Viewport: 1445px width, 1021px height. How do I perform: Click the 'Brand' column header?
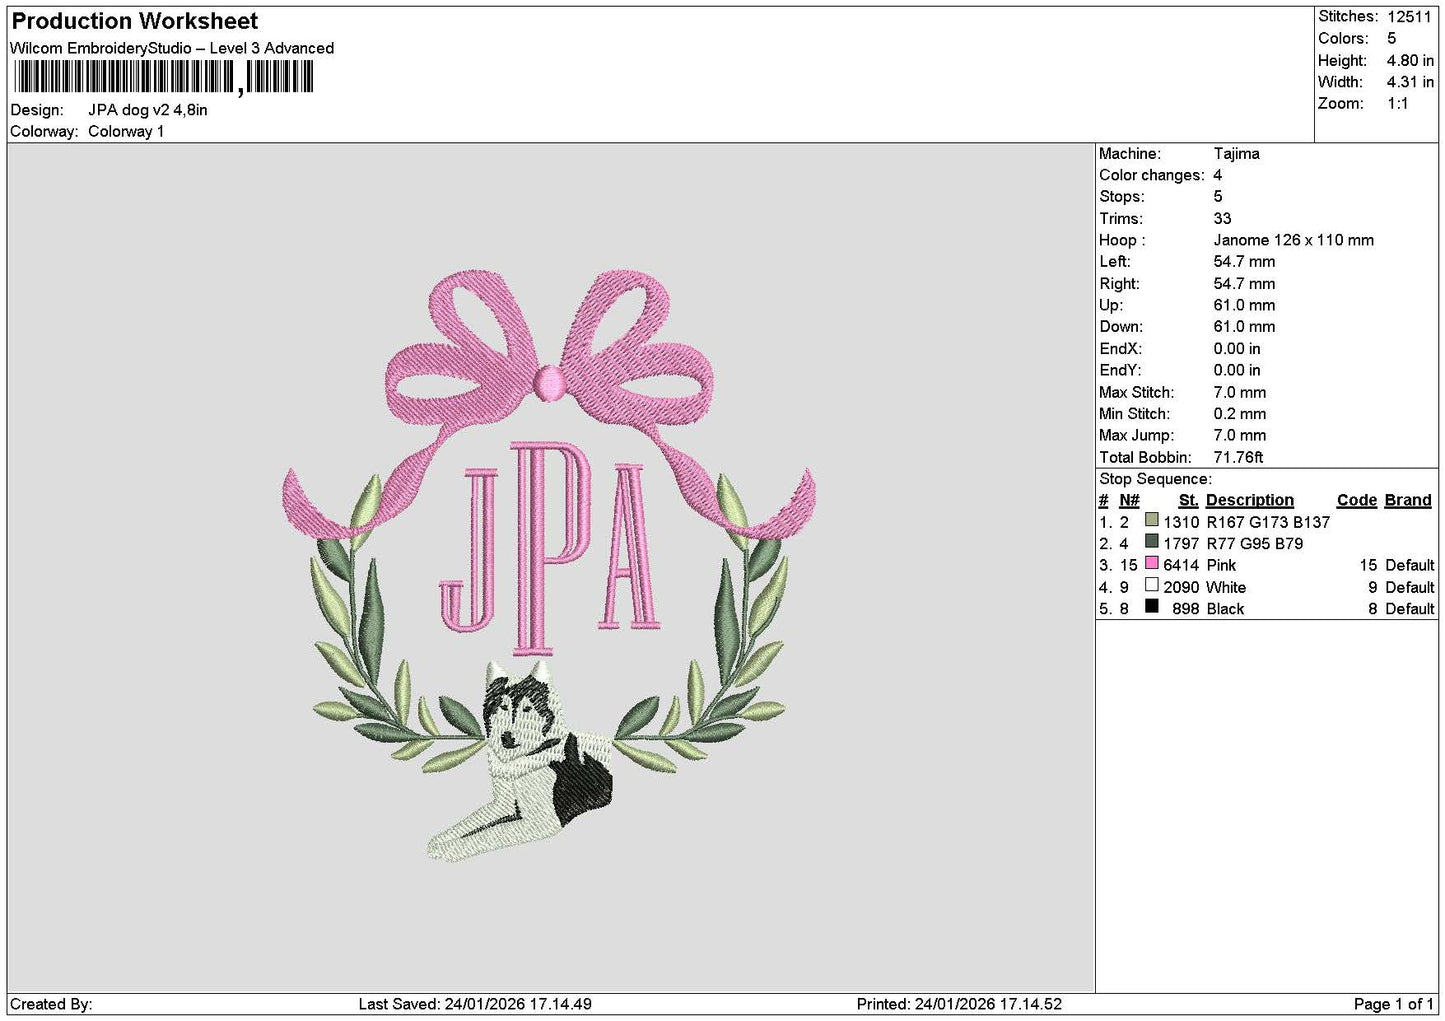(x=1408, y=500)
